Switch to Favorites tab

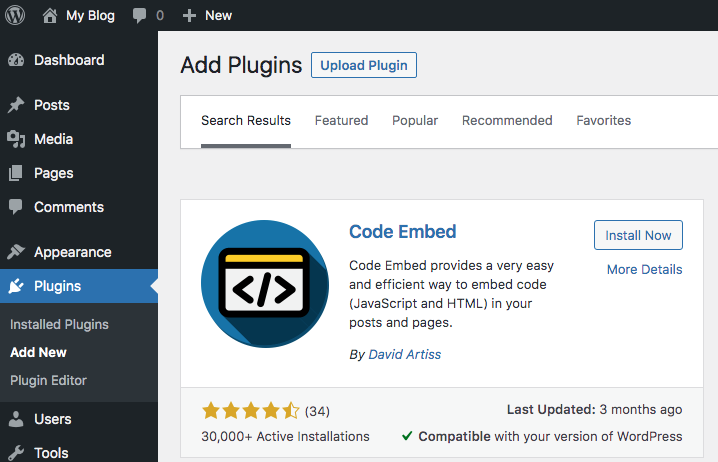[604, 120]
